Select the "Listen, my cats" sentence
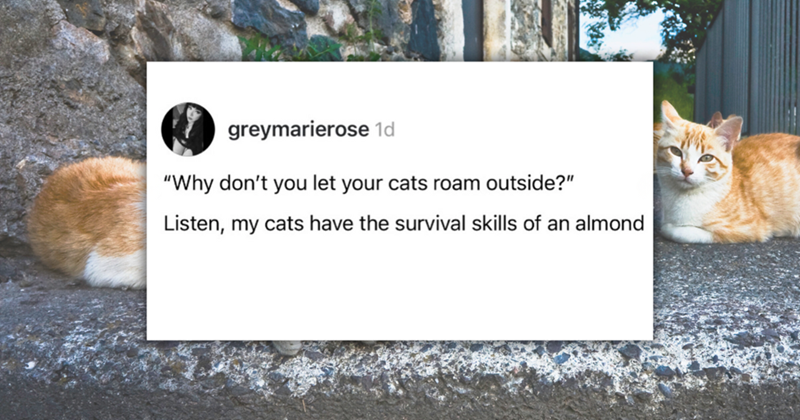 pos(404,224)
